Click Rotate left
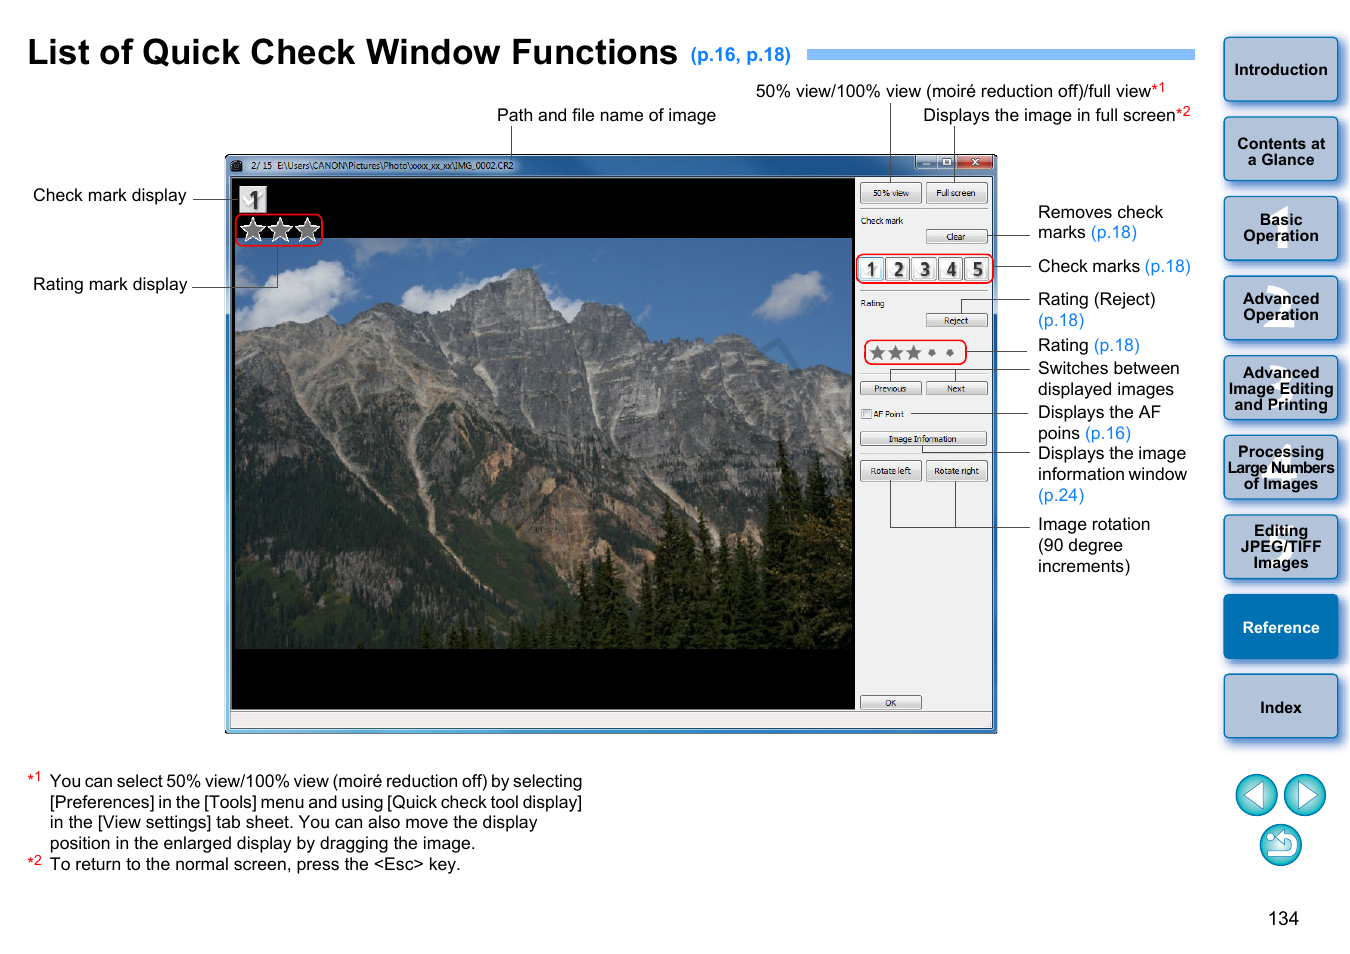This screenshot has width=1350, height=954. 890,471
